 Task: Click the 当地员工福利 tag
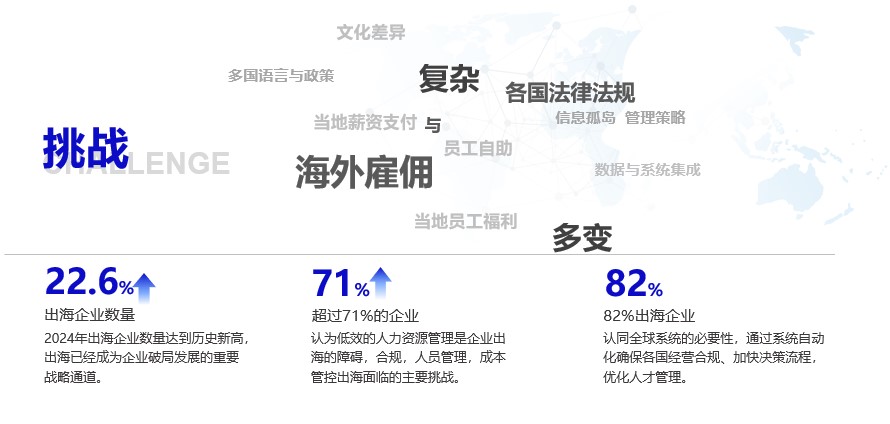465,221
